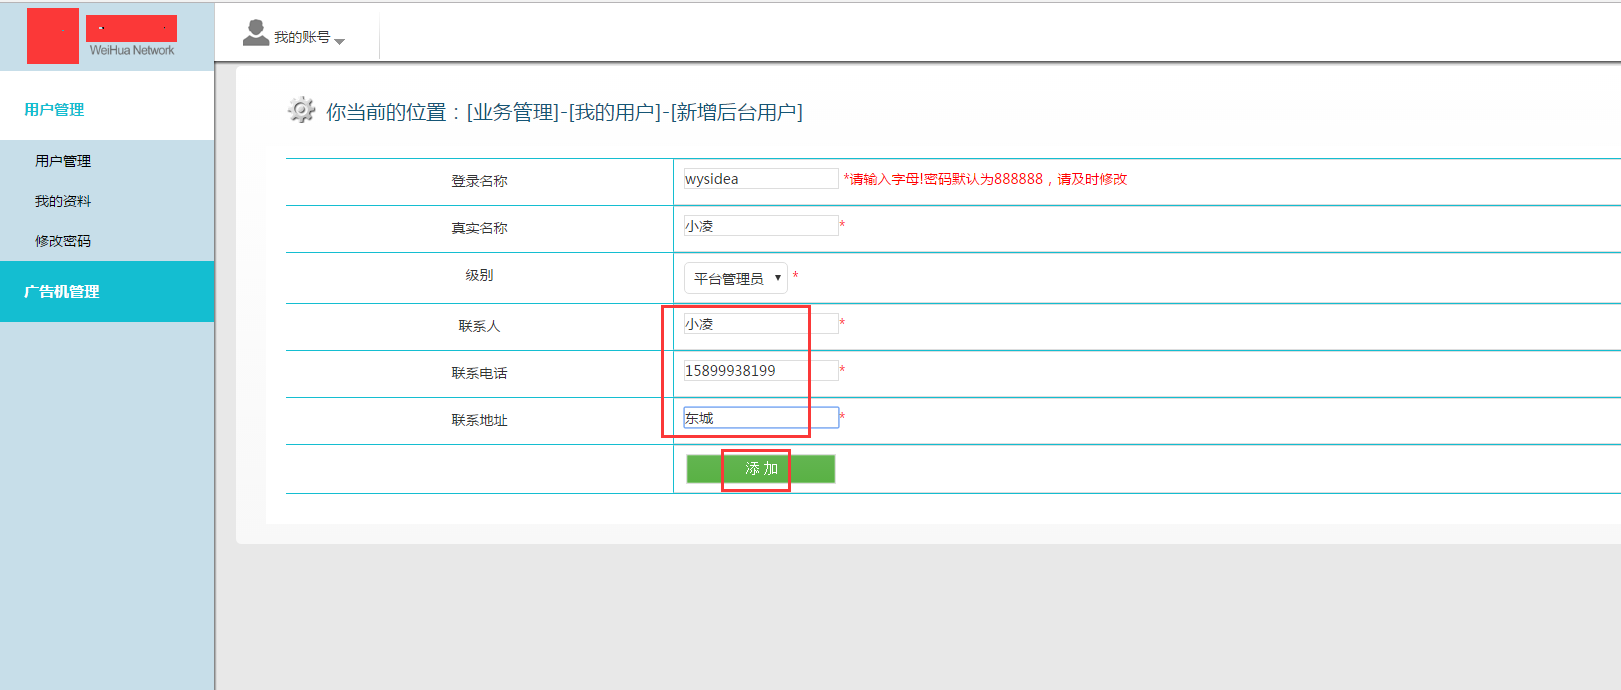Click the red square logo image
Screen dimensions: 1621x690
point(52,36)
